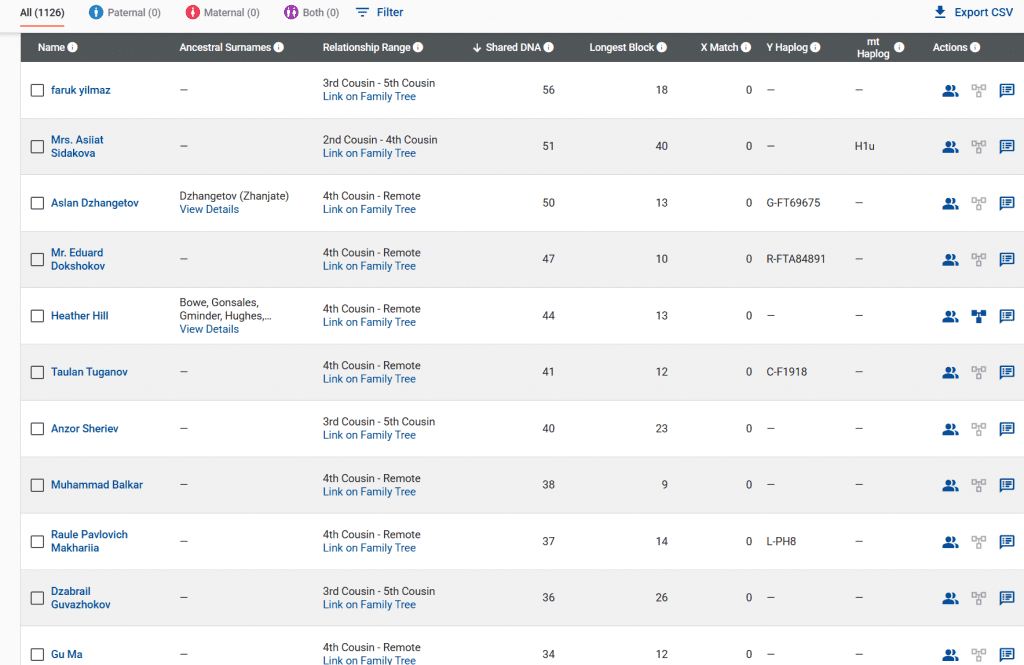Open in-common matches for faruk yilmaz
Image resolution: width=1024 pixels, height=665 pixels.
click(950, 90)
